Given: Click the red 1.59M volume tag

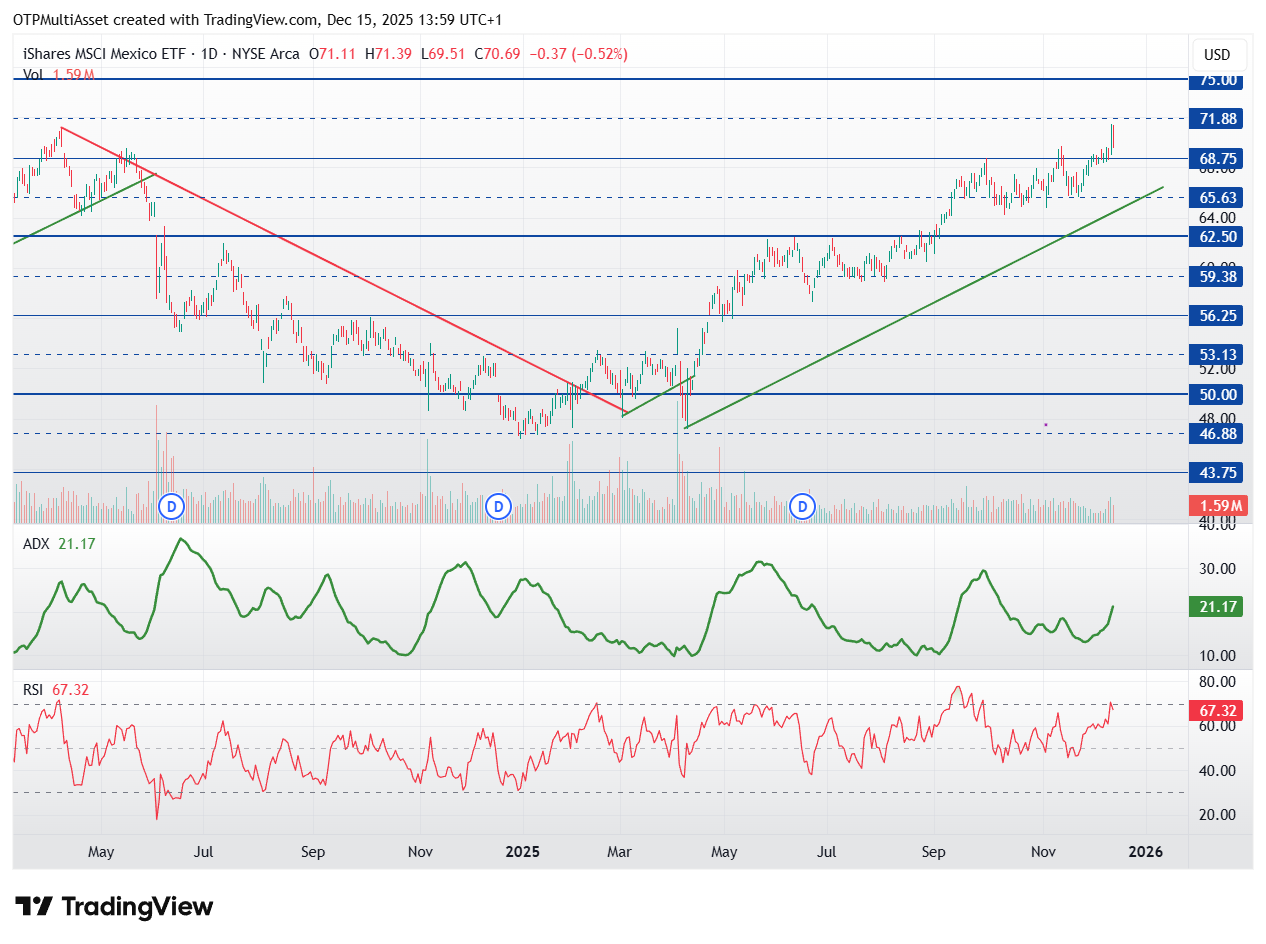Looking at the screenshot, I should tap(1216, 506).
